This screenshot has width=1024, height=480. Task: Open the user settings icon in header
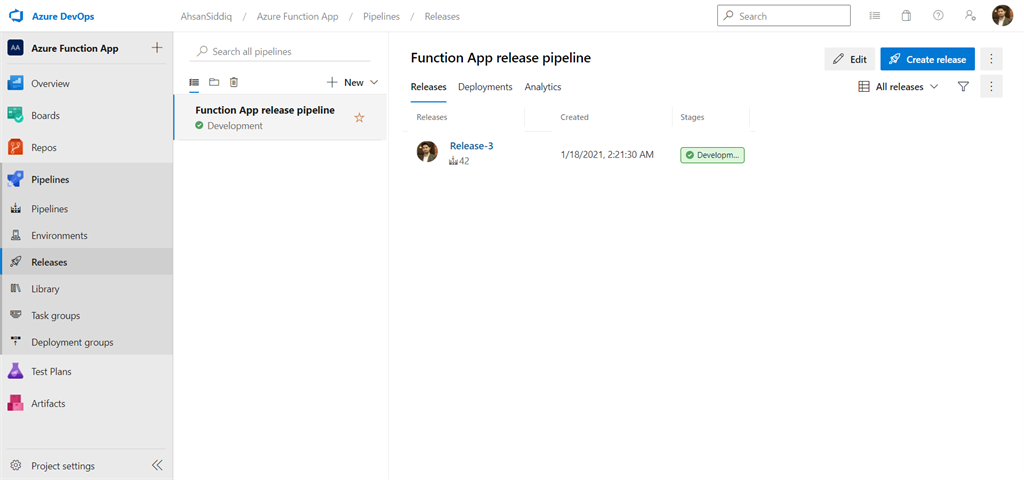(x=970, y=16)
